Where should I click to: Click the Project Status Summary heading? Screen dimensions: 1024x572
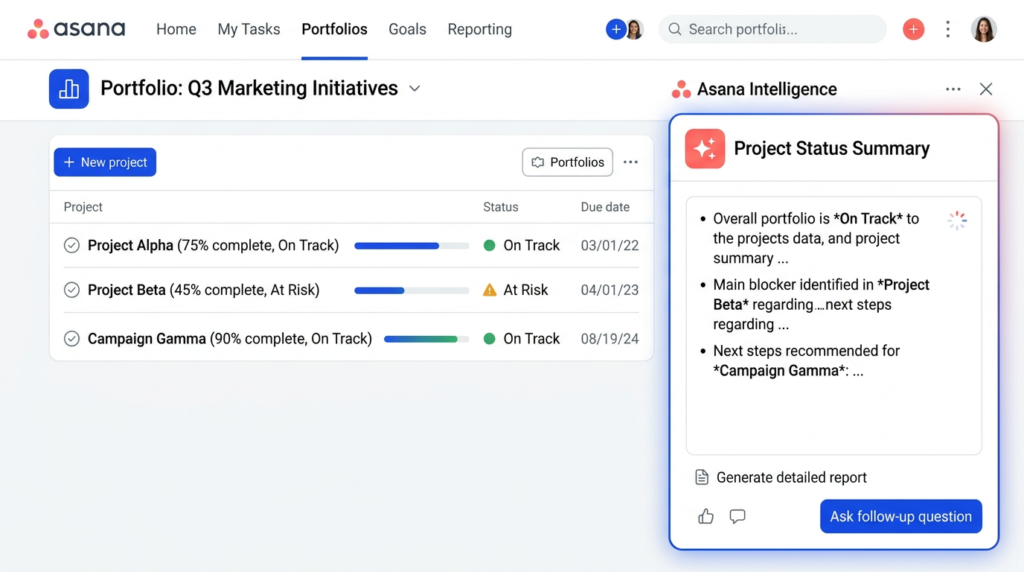tap(831, 149)
